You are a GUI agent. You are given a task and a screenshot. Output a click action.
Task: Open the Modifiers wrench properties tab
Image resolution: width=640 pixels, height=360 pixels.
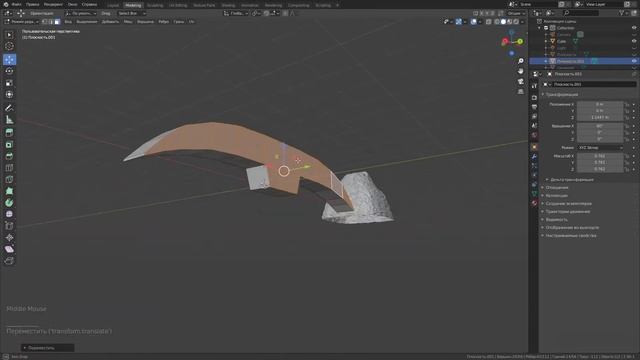(x=534, y=157)
